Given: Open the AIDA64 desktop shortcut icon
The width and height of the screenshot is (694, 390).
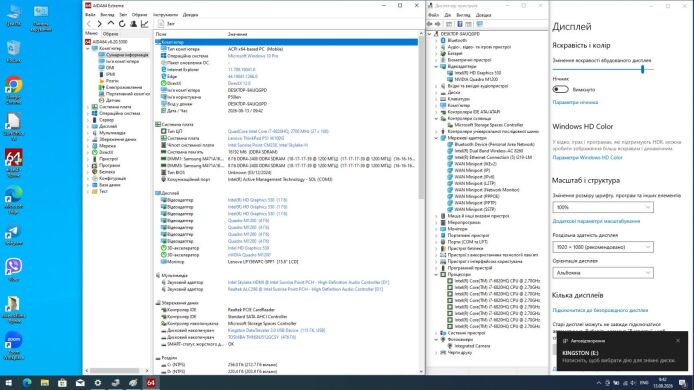Looking at the screenshot, I should pyautogui.click(x=13, y=163).
